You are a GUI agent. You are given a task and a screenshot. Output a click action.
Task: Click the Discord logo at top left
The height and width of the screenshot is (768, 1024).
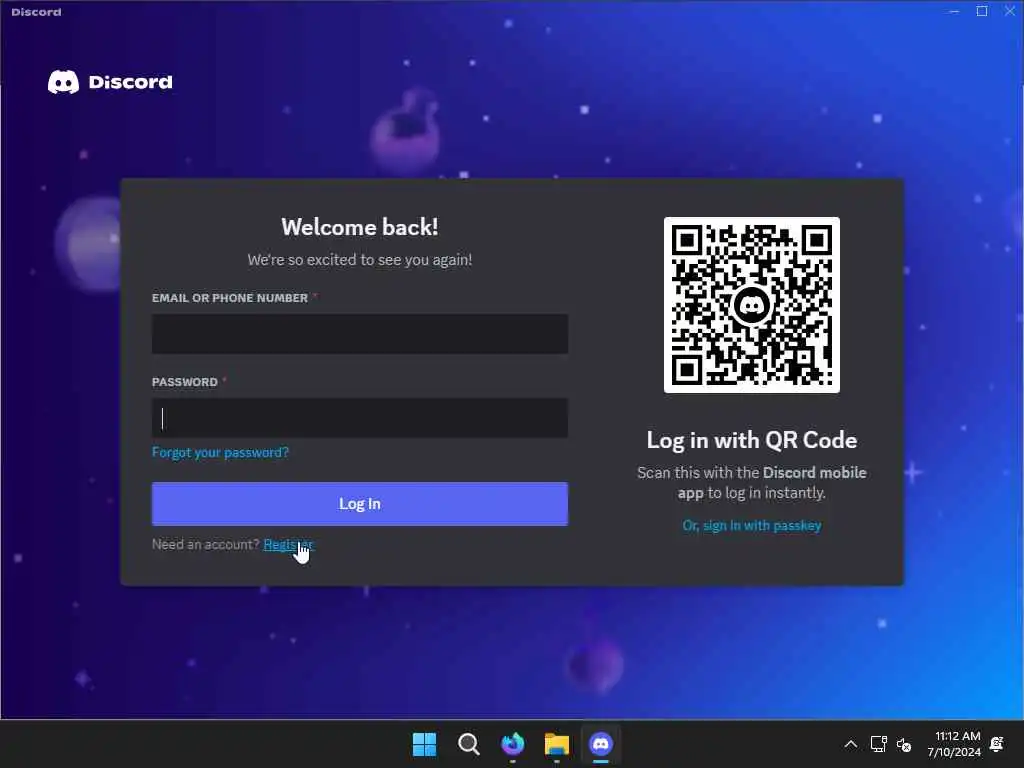pyautogui.click(x=110, y=82)
